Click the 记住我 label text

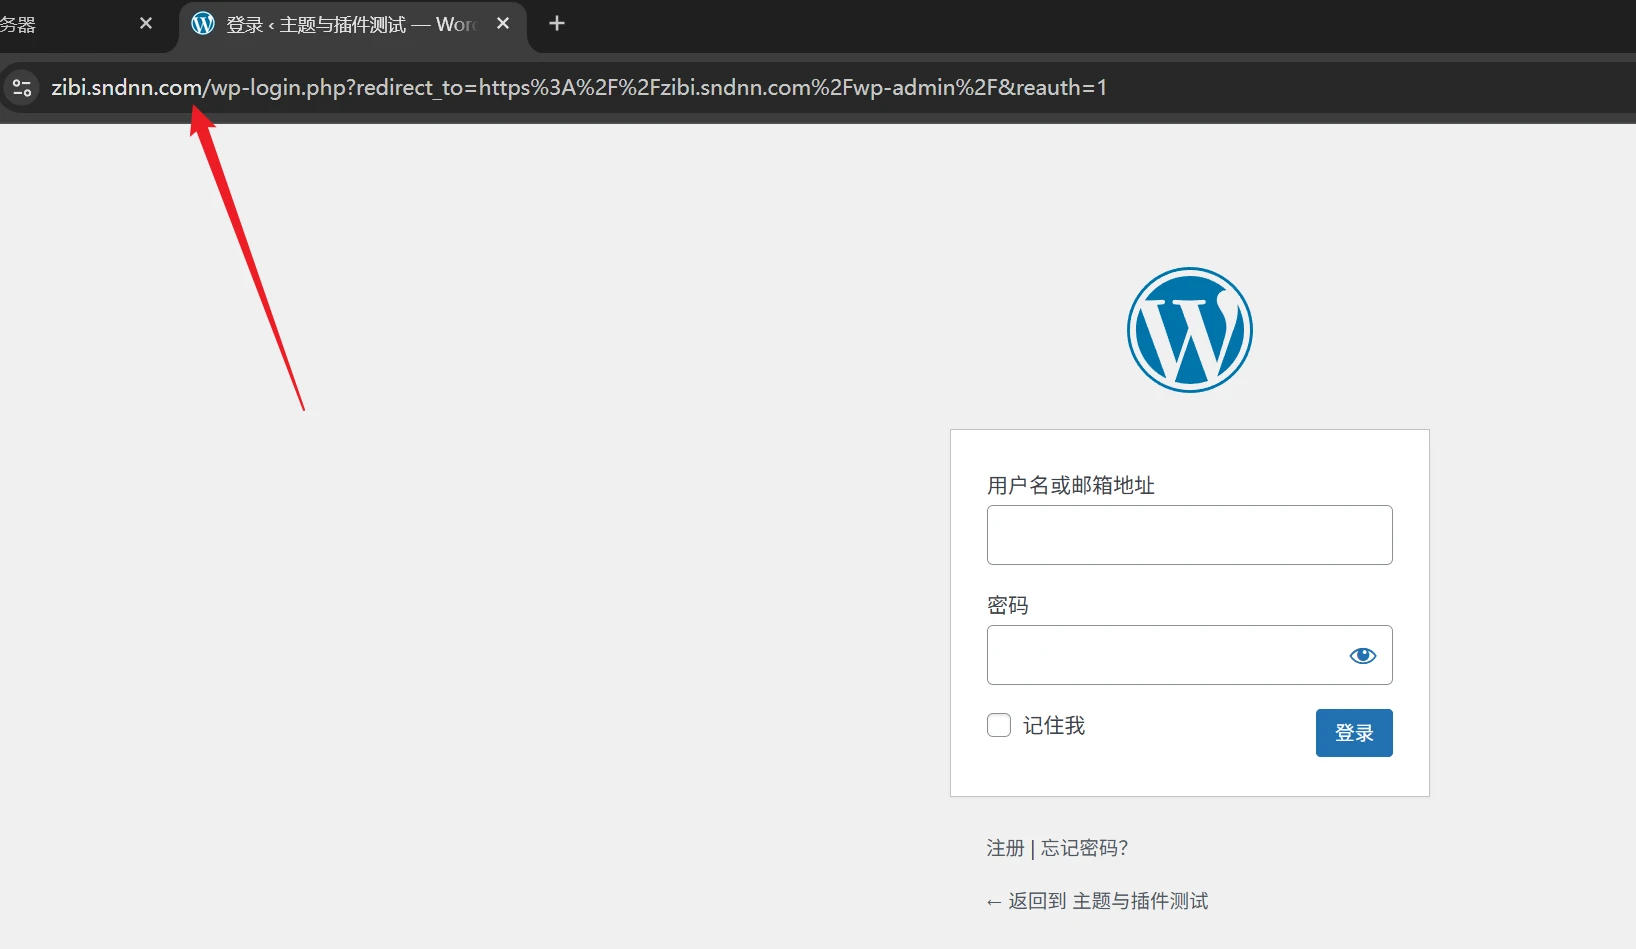point(1054,725)
